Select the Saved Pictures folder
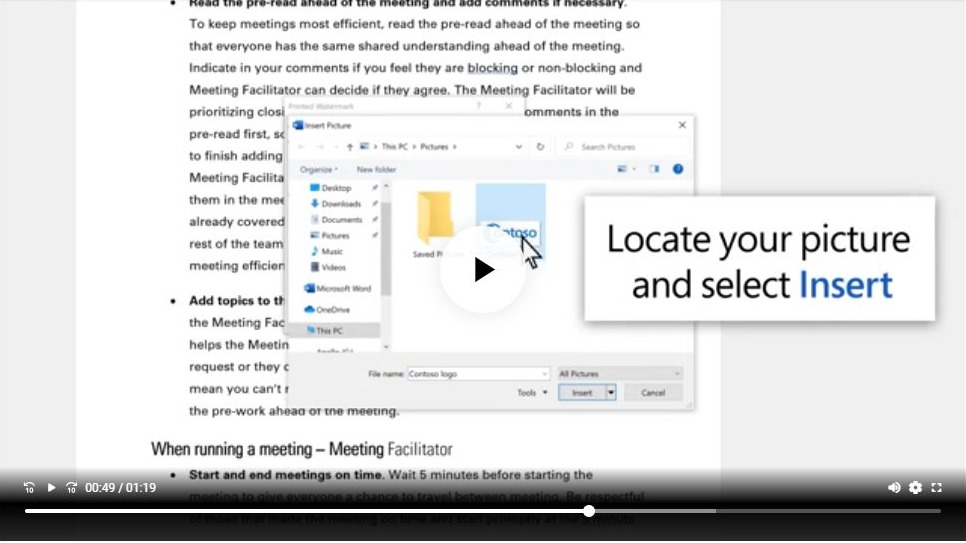966x543 pixels. tap(435, 224)
